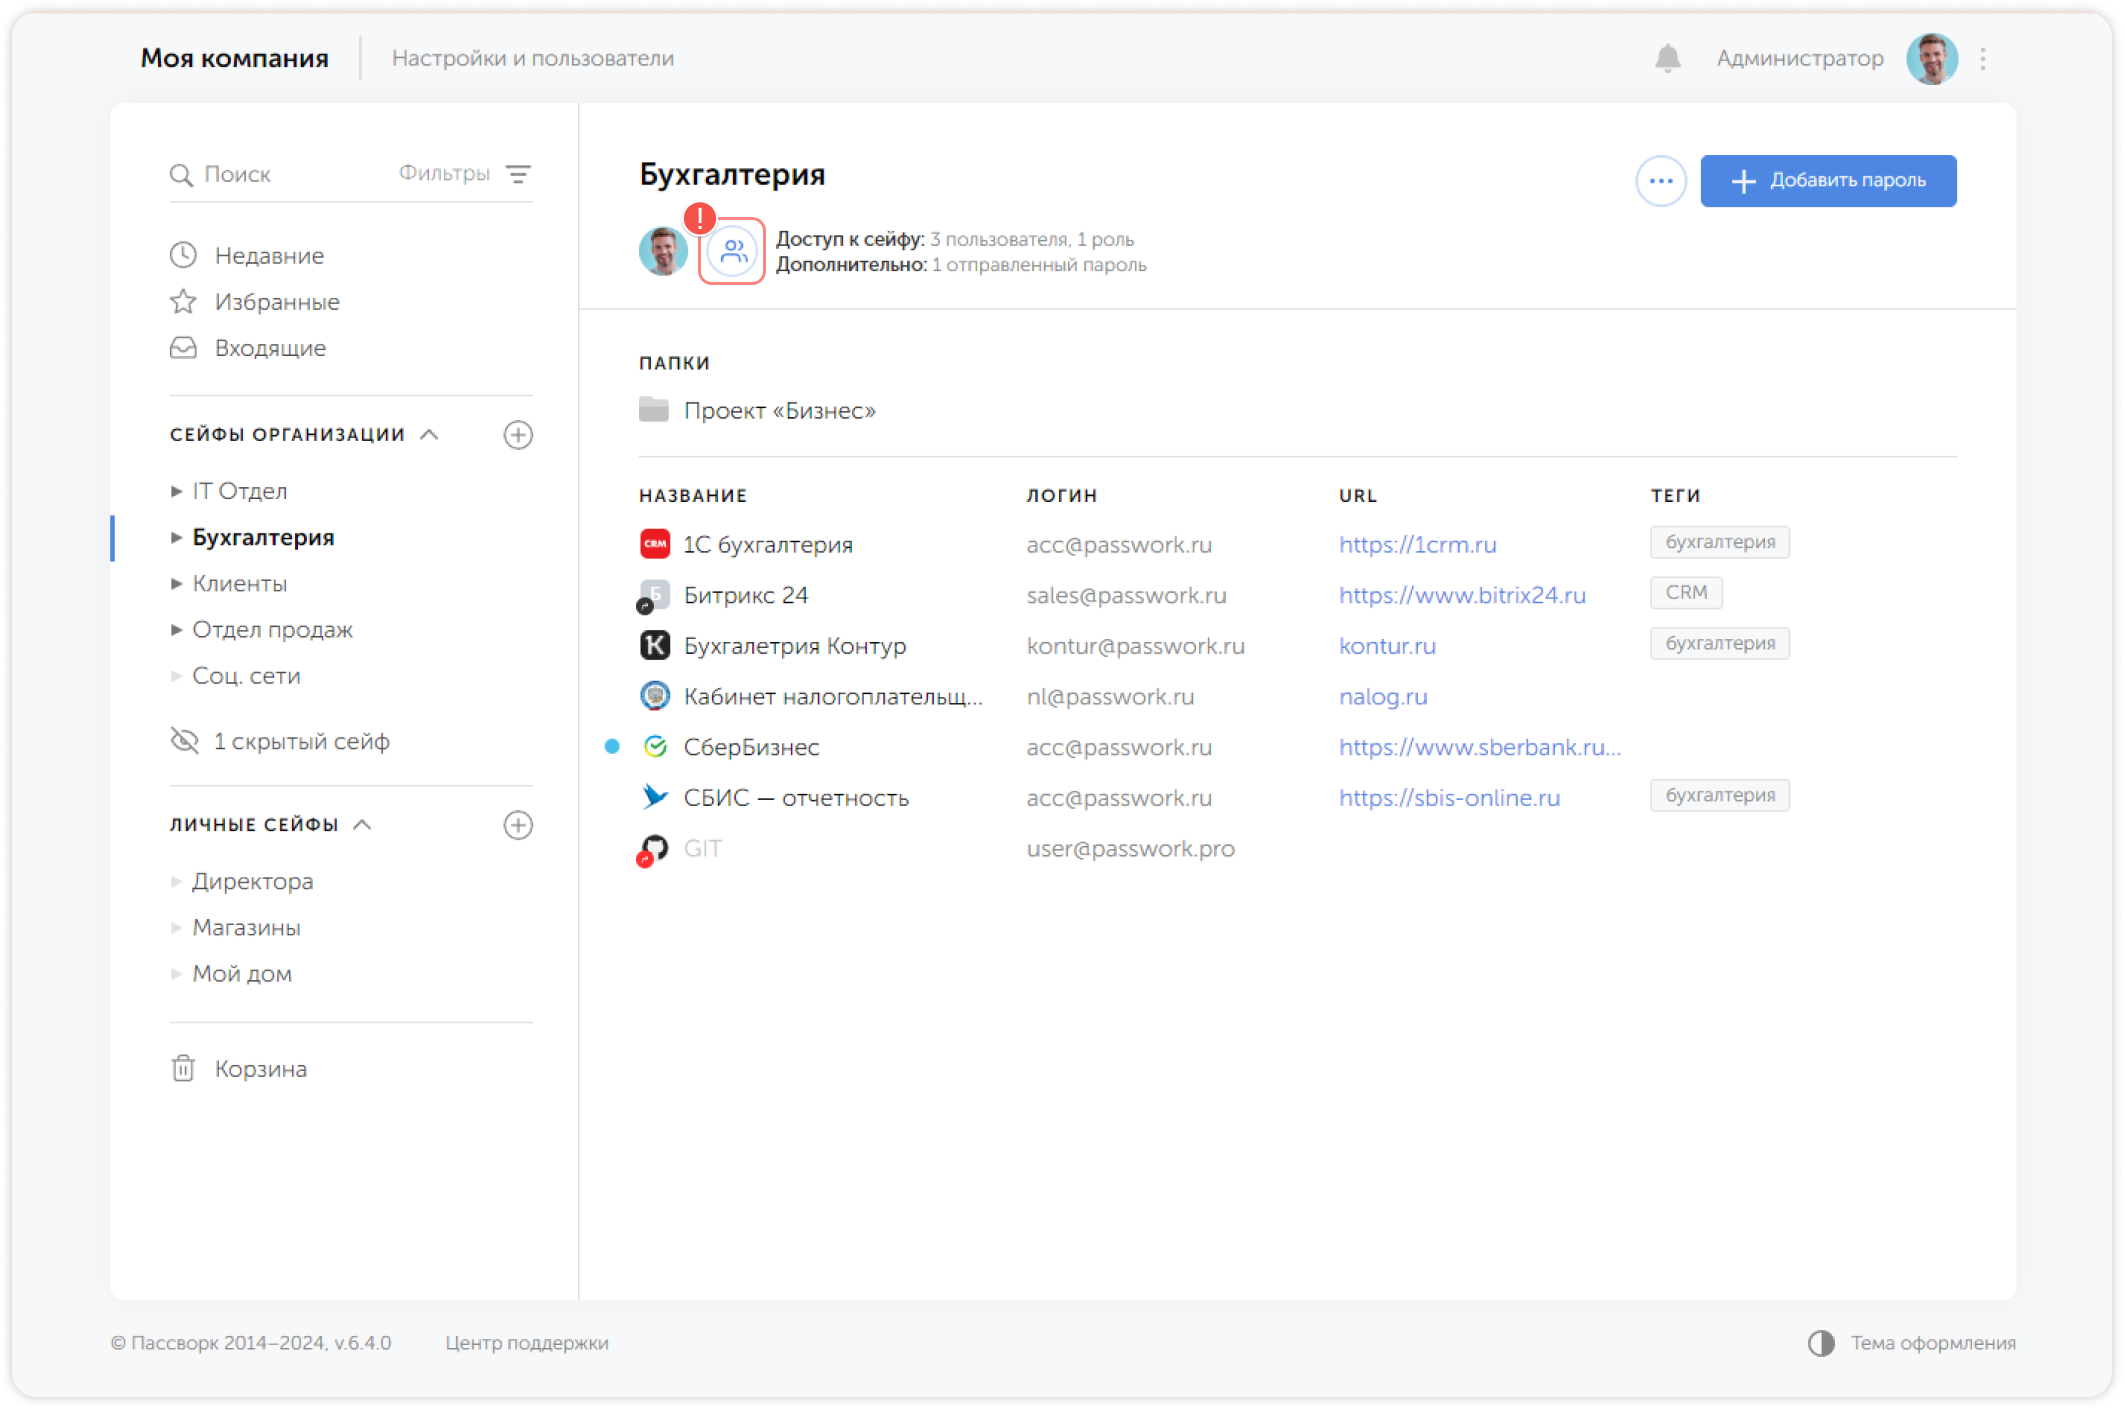Screen dimensions: 2124x1410
Task: Click the vault three-dots options button
Action: point(1661,181)
